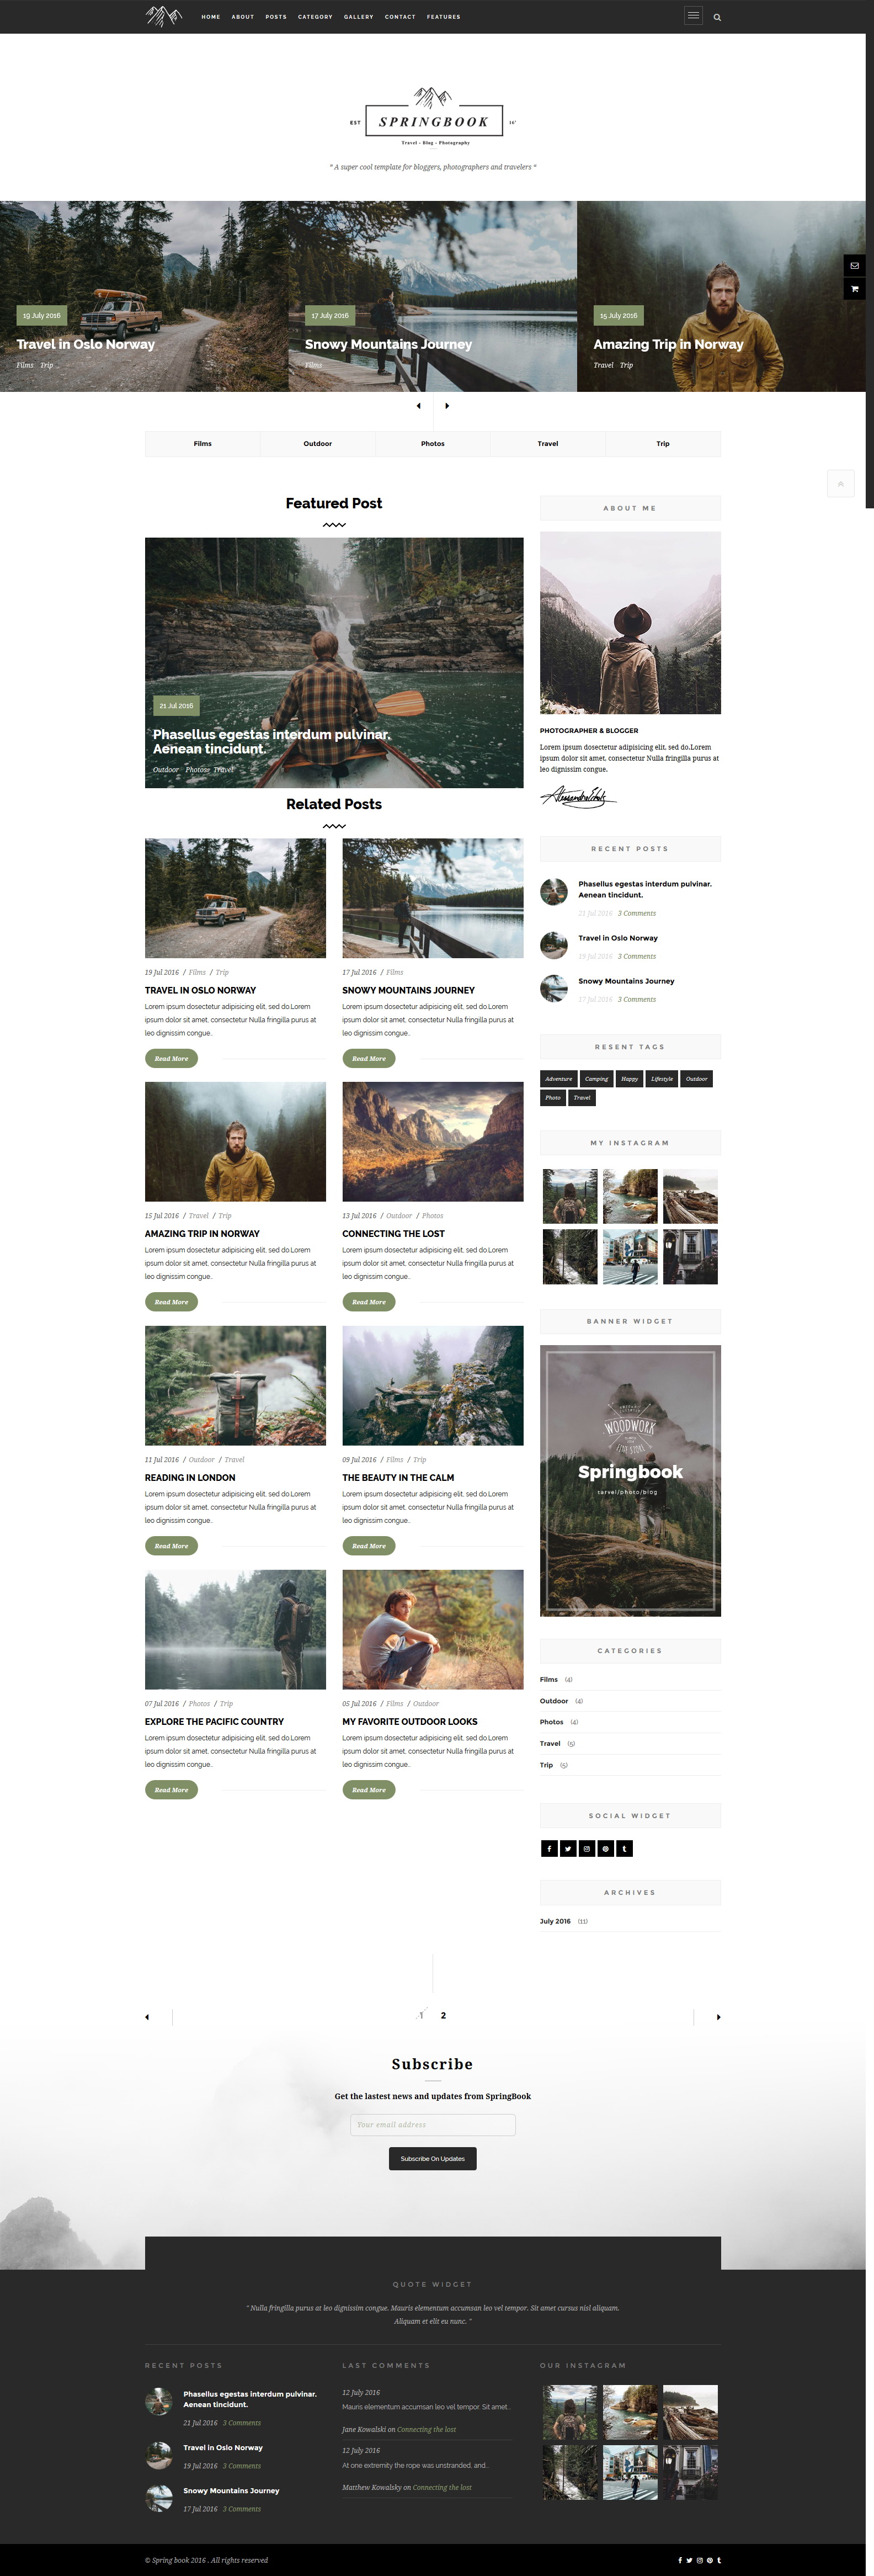Click the scroll-to-top chevron button
Viewport: 874px width, 2576px height.
(x=840, y=484)
